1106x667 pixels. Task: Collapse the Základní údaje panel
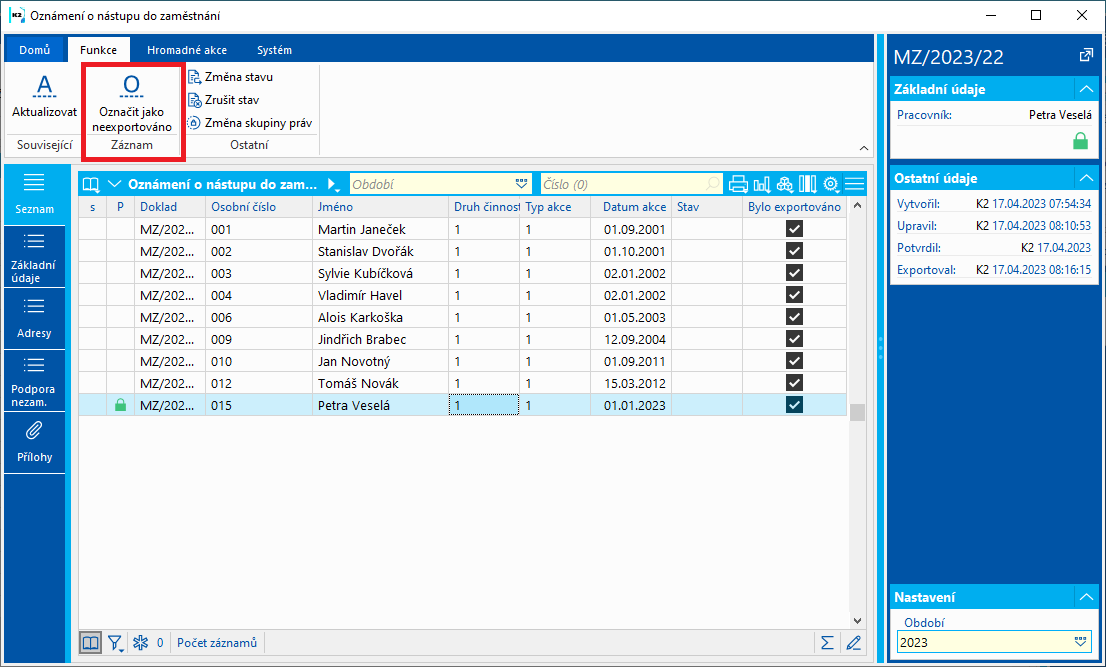(x=1086, y=90)
